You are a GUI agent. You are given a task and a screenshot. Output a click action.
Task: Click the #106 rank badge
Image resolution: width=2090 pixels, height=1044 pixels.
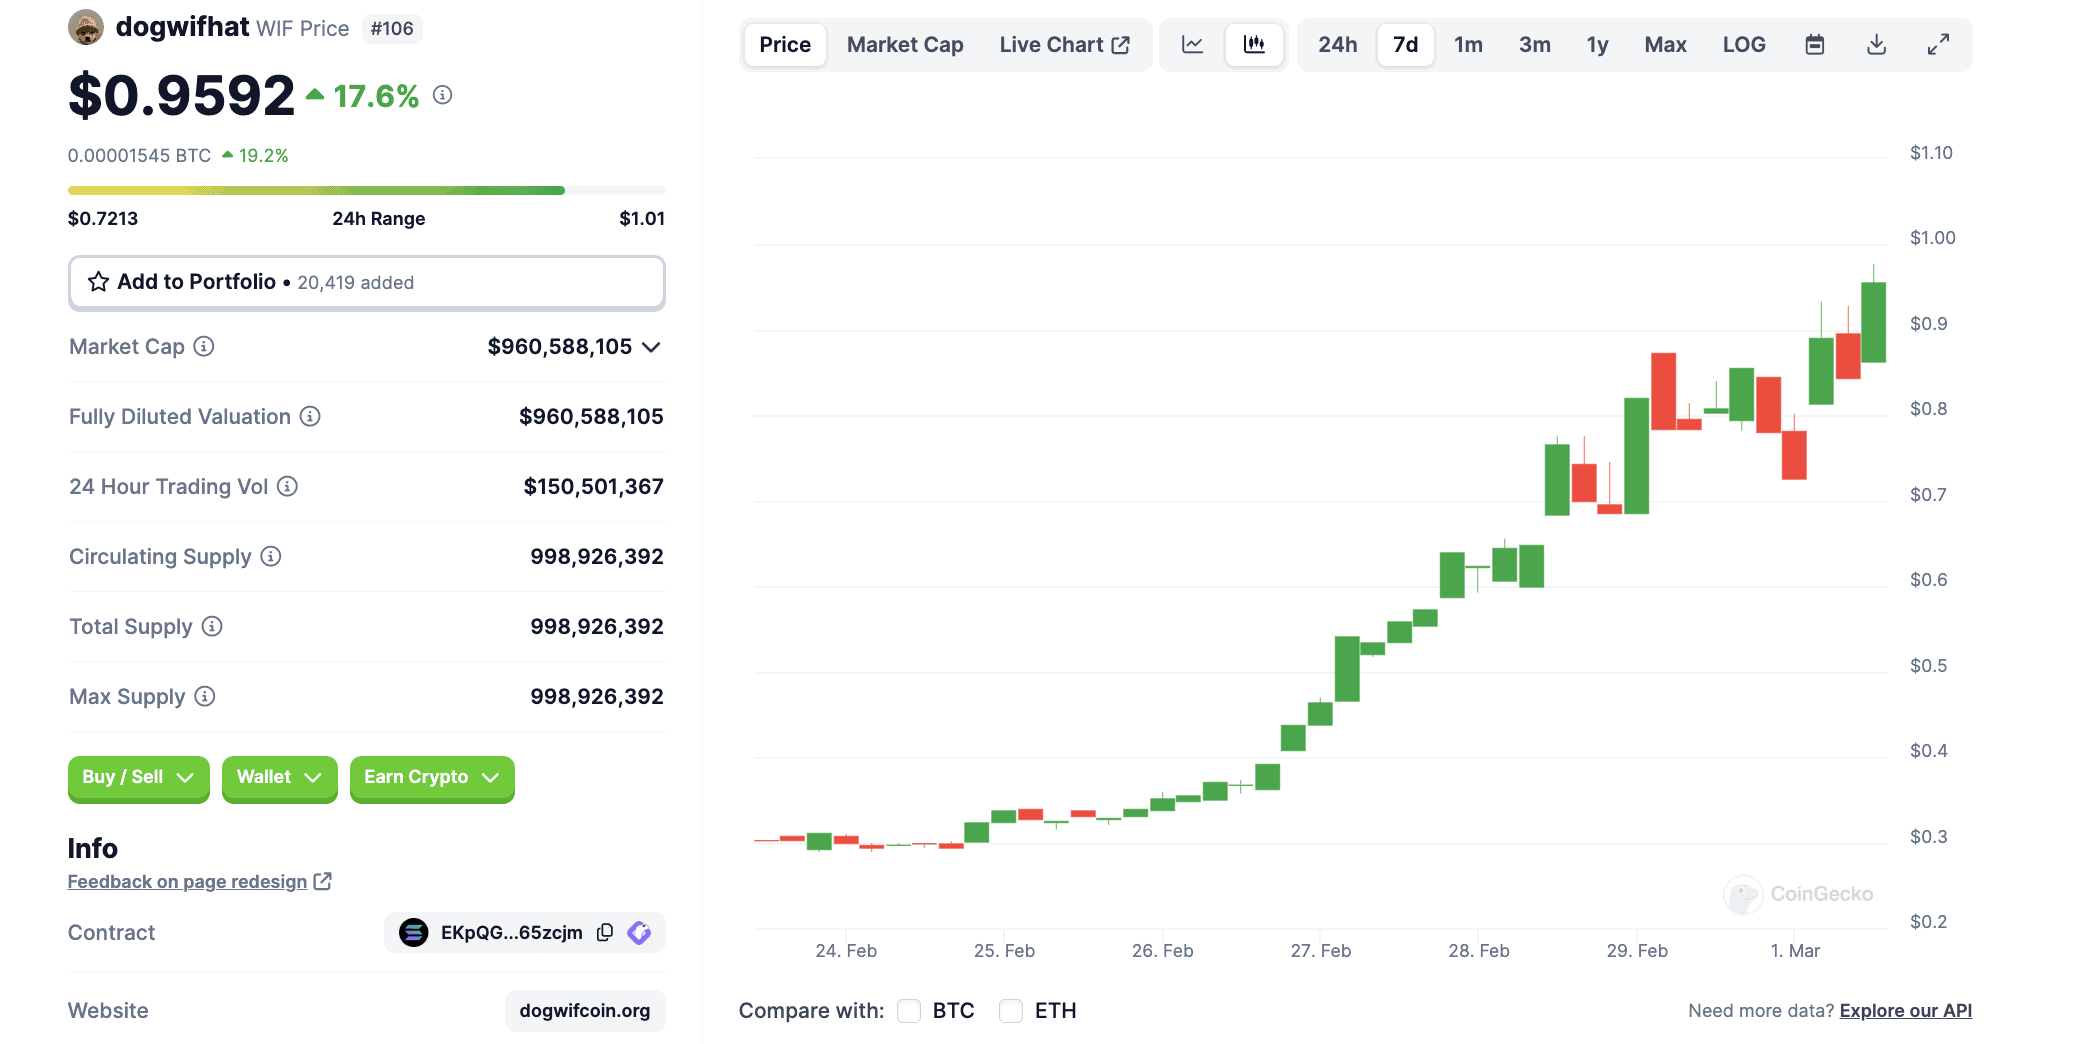coord(391,28)
